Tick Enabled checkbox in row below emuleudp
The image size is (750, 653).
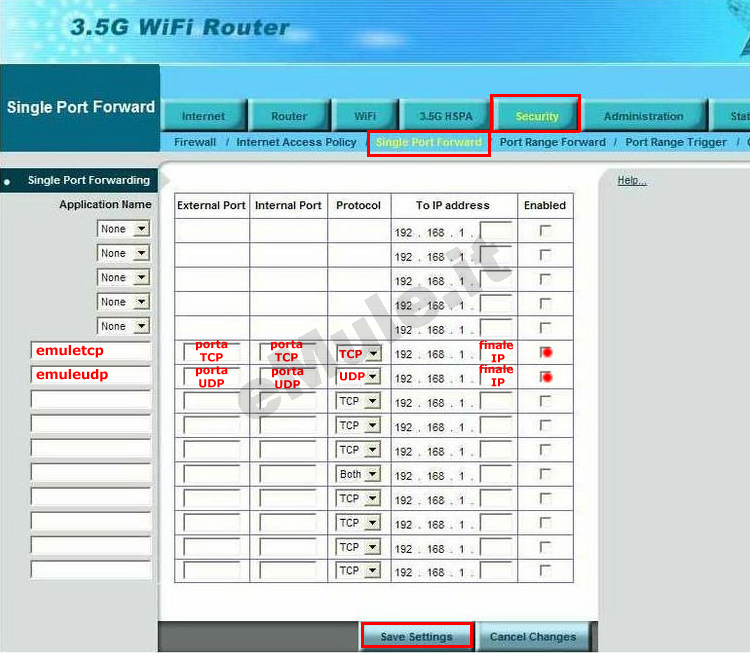(x=545, y=401)
